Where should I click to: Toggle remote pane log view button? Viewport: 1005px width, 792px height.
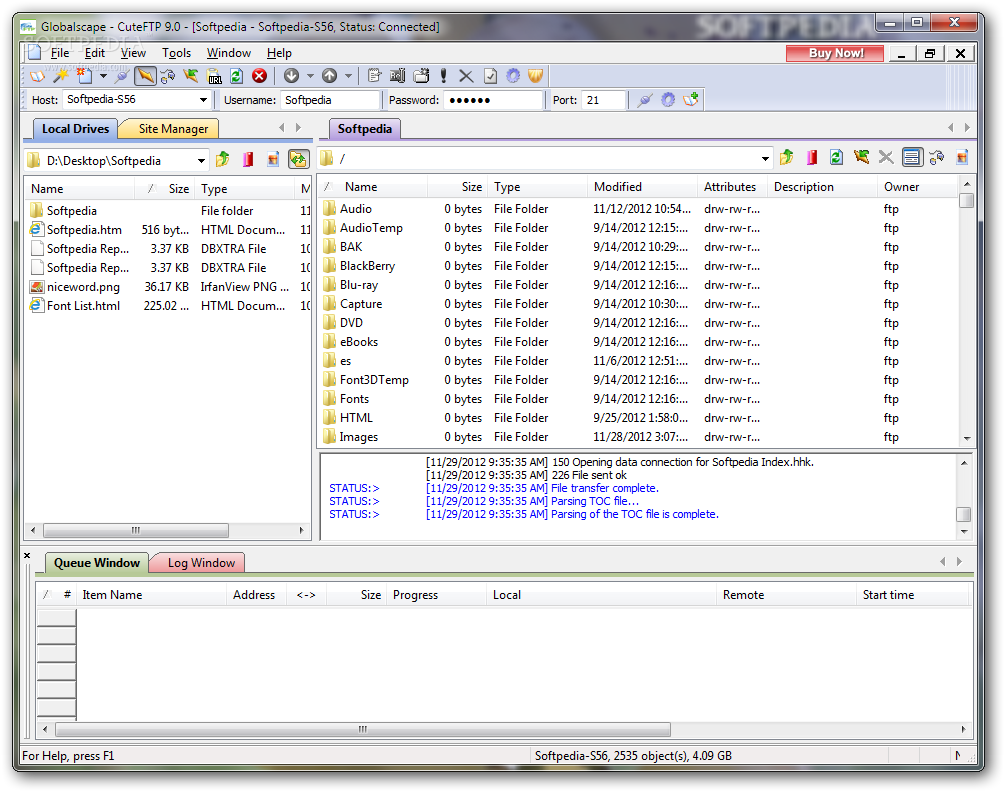911,157
